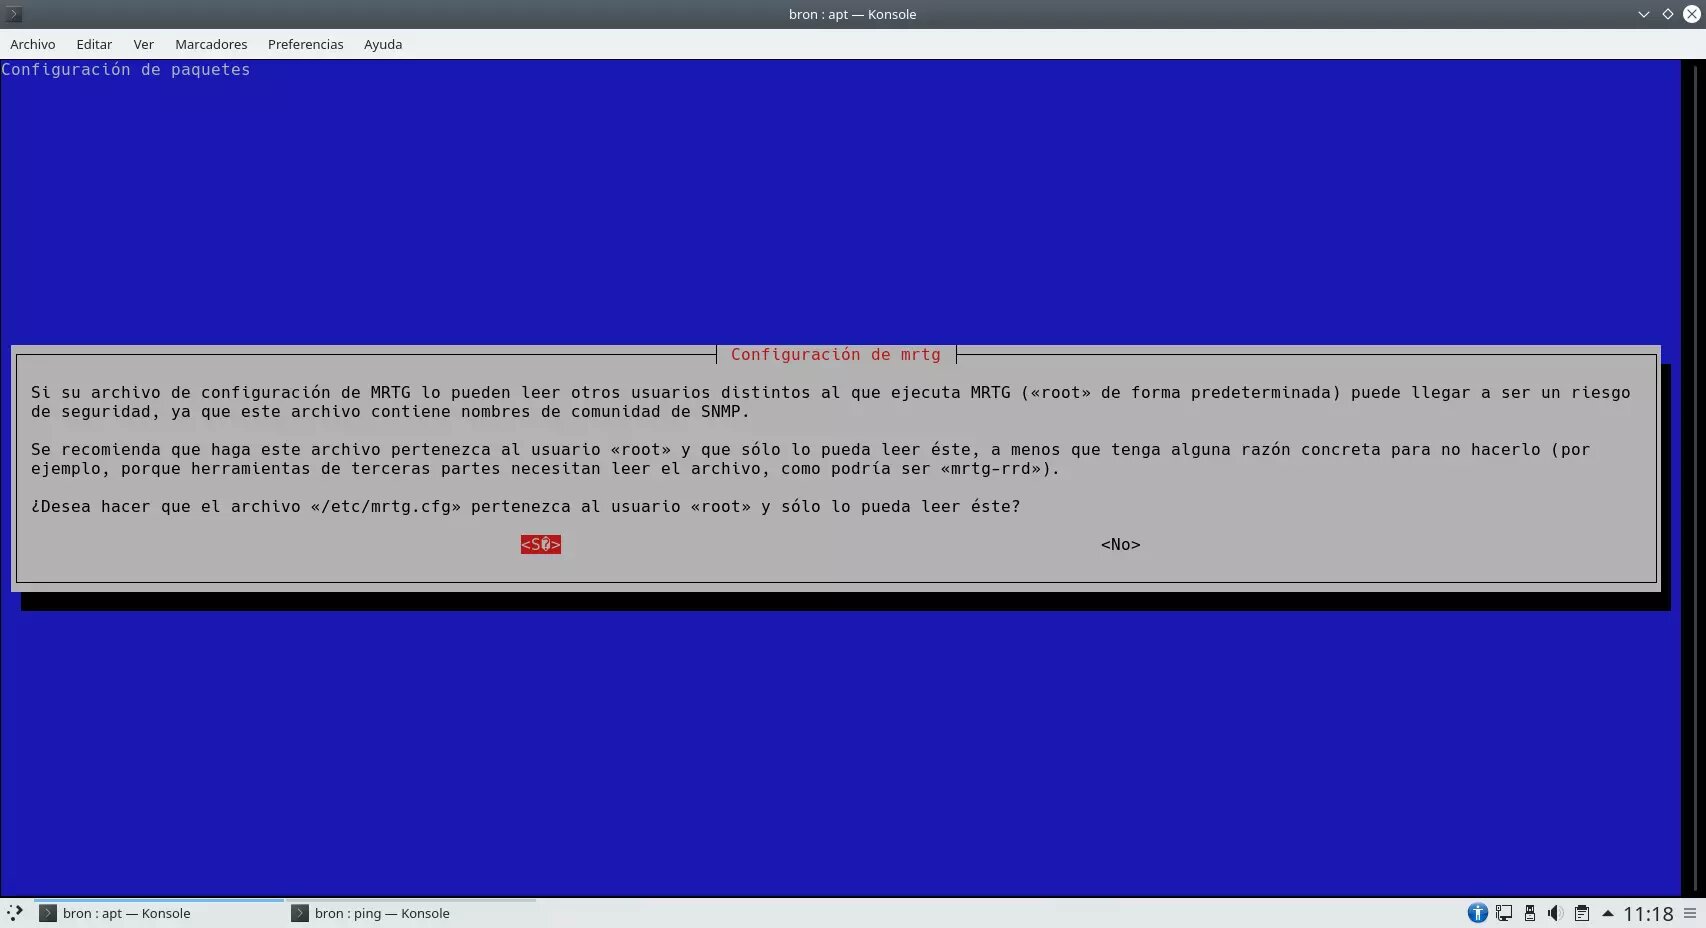Open the Preferencias menu
The image size is (1706, 928).
click(x=305, y=44)
